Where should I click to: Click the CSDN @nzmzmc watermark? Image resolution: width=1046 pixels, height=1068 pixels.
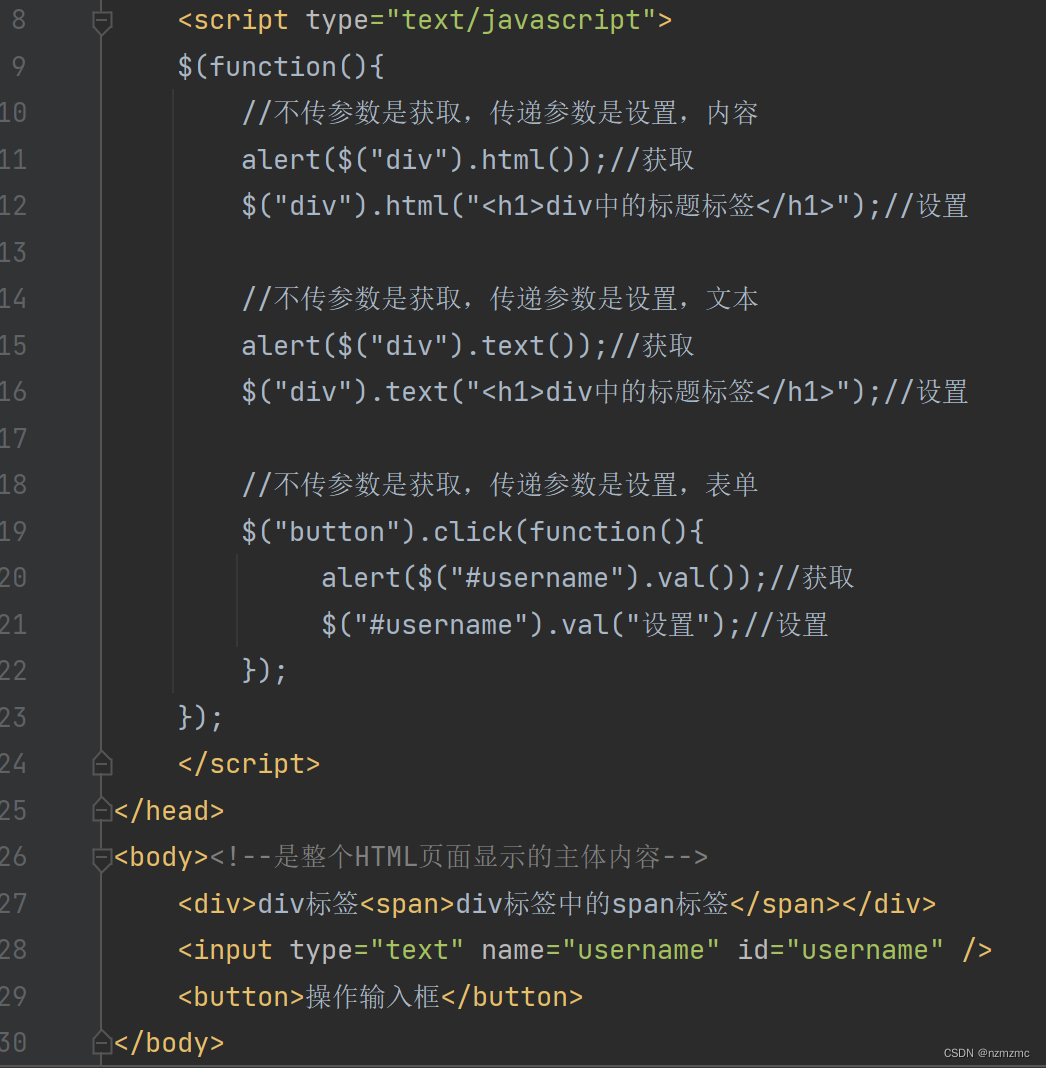click(x=986, y=1053)
